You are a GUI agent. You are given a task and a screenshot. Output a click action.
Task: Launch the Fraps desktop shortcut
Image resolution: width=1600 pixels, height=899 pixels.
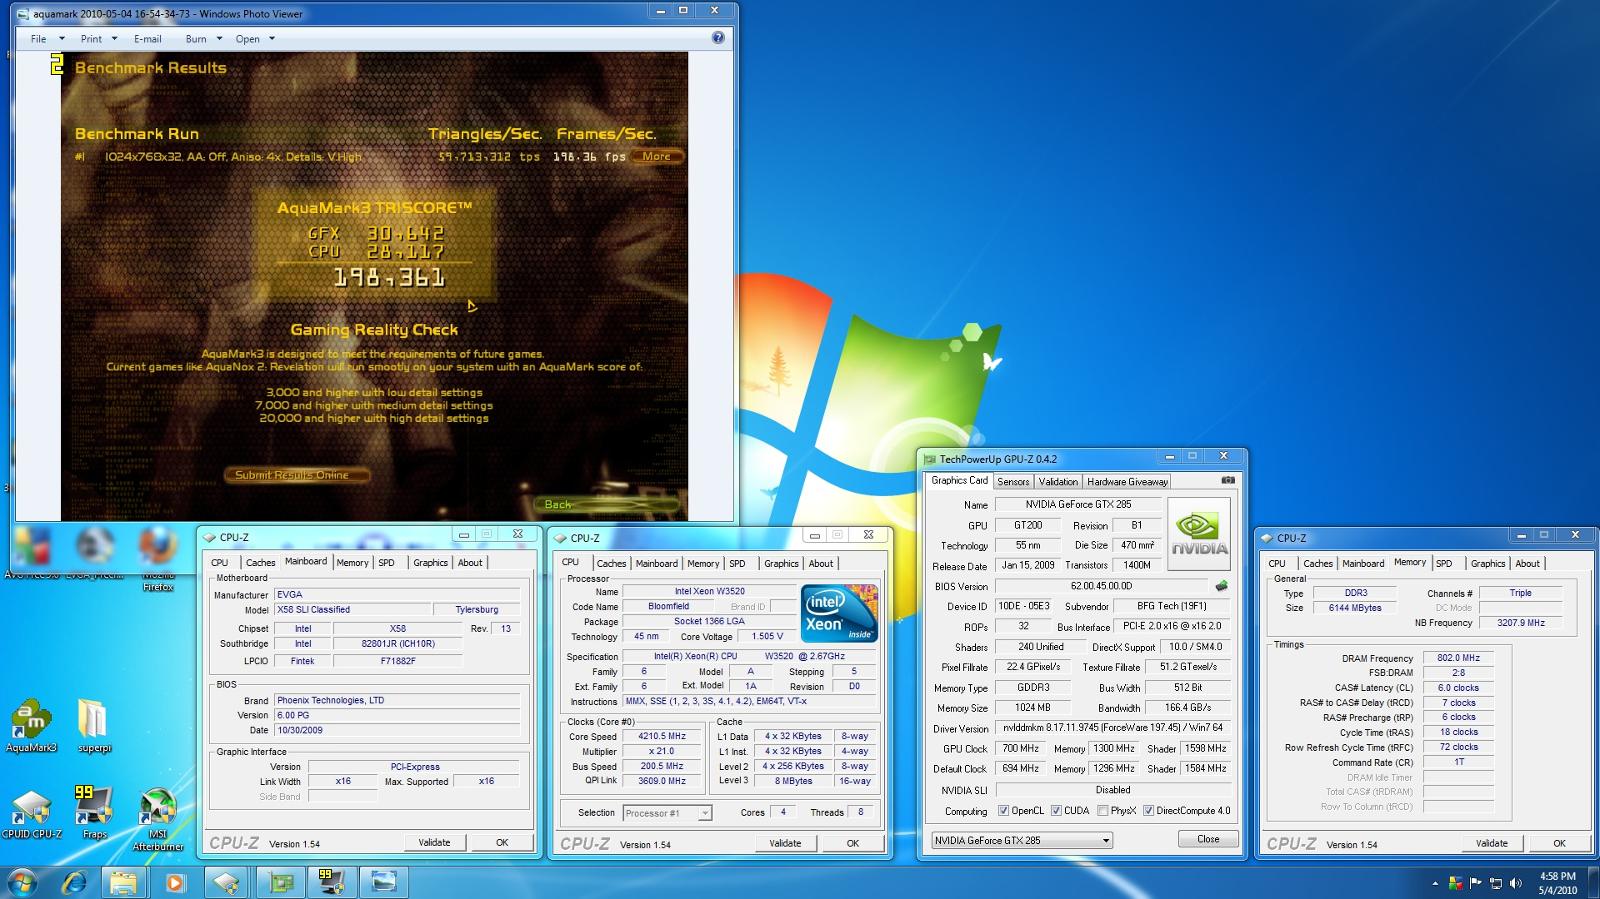point(93,813)
